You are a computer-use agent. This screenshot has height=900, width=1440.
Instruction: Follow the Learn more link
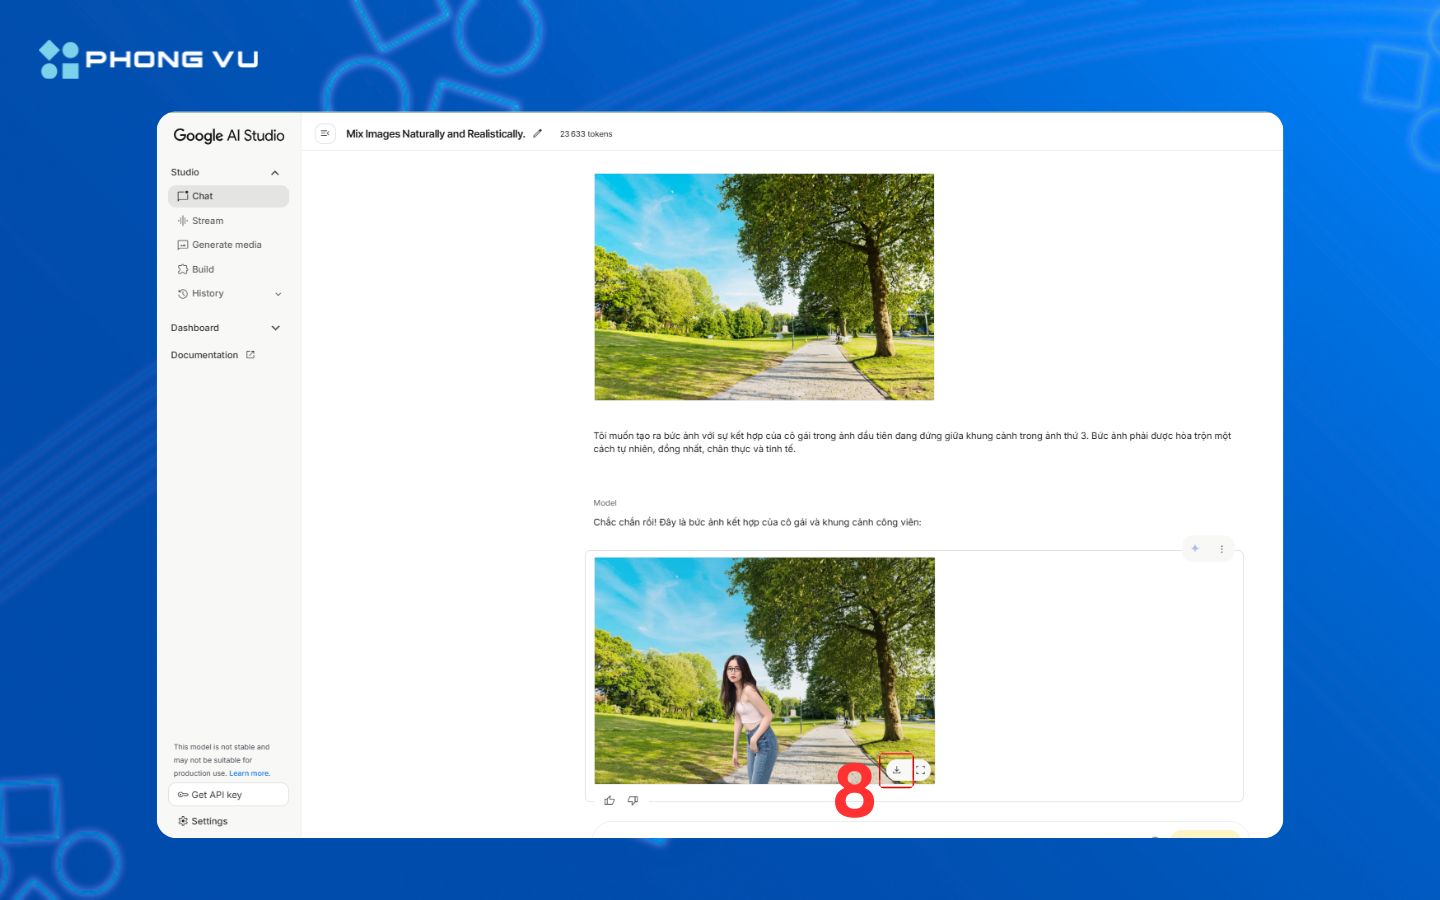[249, 773]
